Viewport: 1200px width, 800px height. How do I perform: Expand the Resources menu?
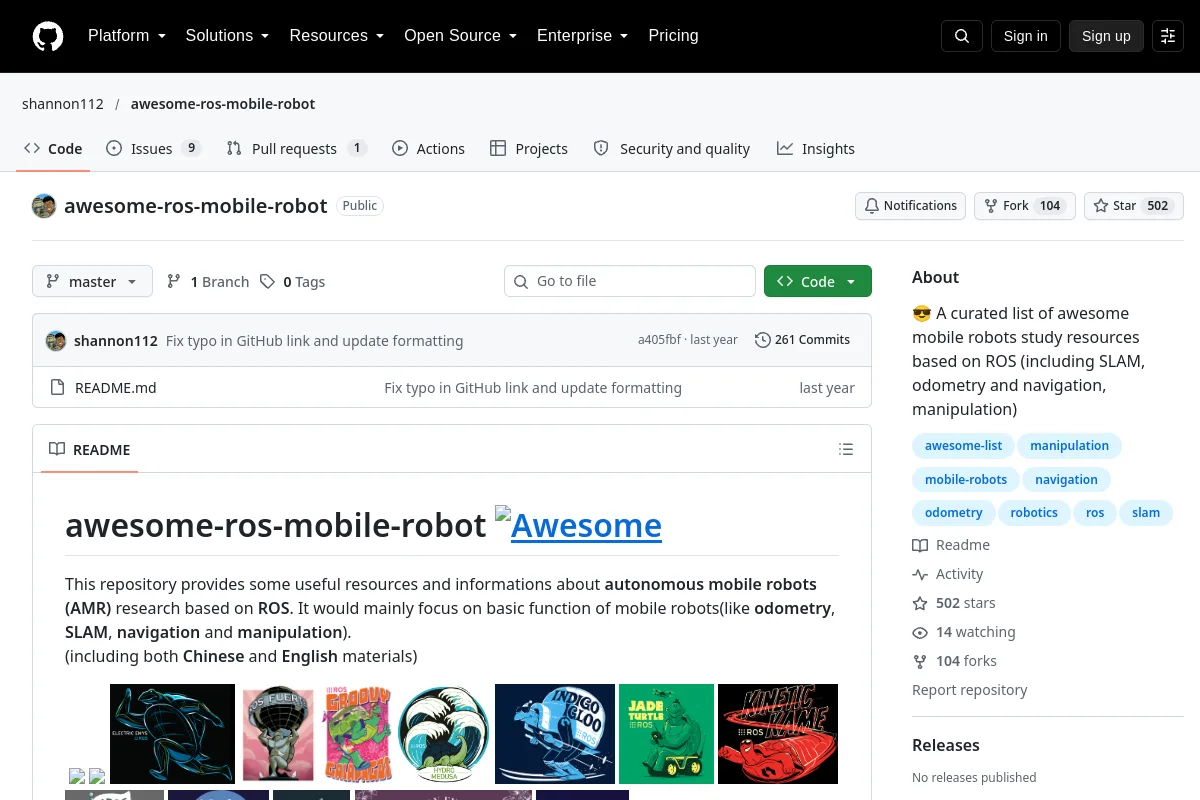click(x=336, y=36)
